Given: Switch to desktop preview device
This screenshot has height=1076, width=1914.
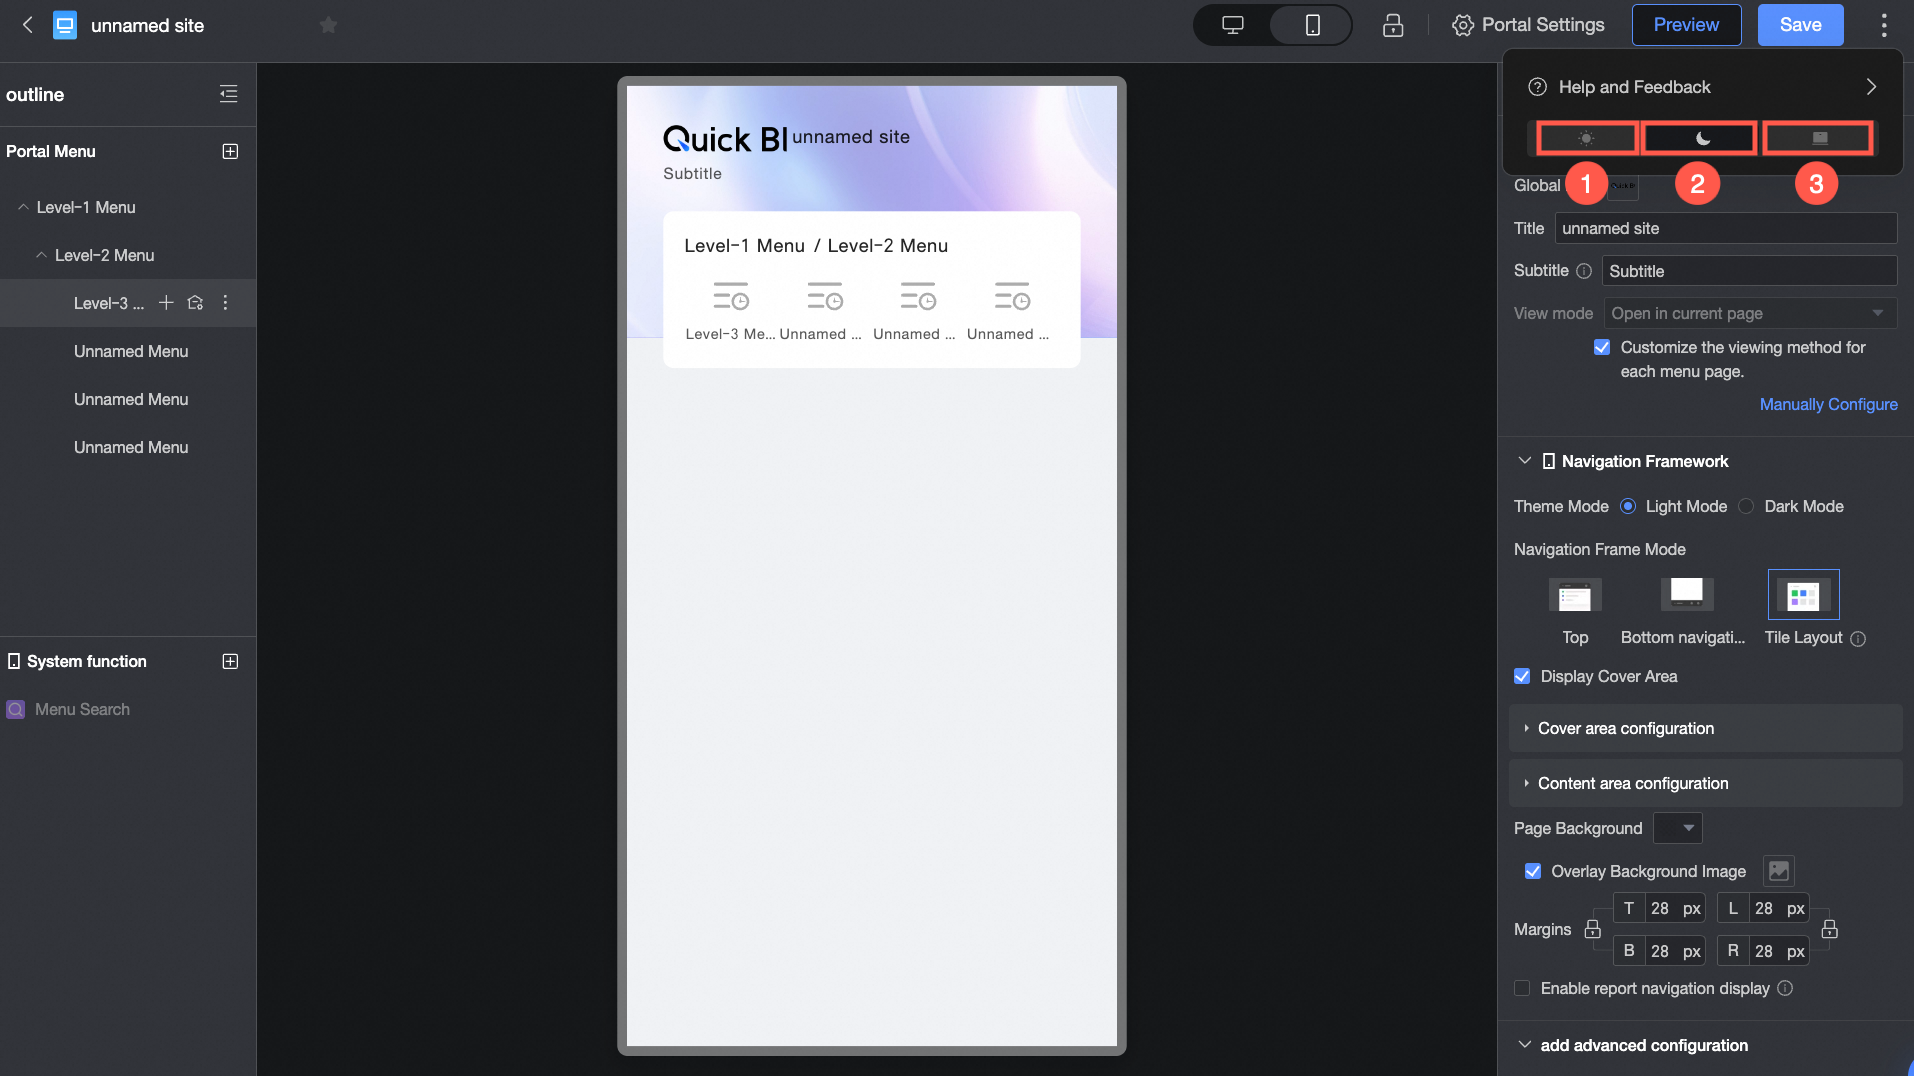Looking at the screenshot, I should pyautogui.click(x=1233, y=25).
